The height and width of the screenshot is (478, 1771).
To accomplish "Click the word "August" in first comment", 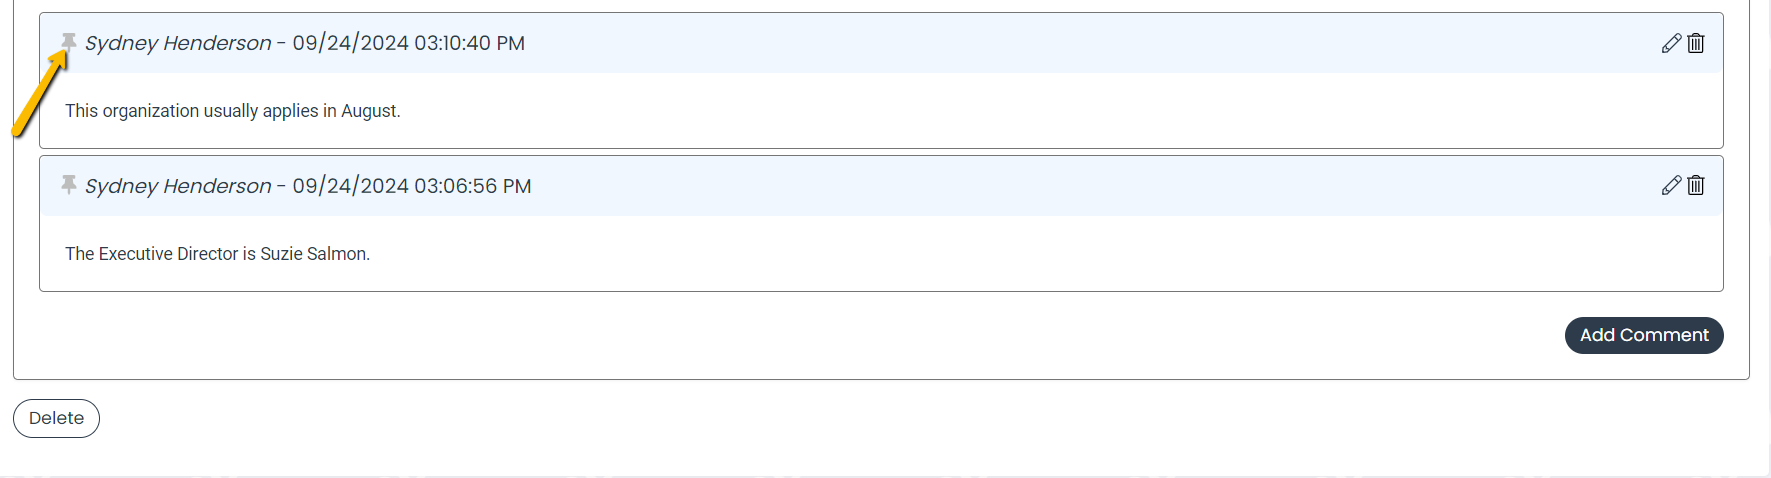I will pos(371,111).
